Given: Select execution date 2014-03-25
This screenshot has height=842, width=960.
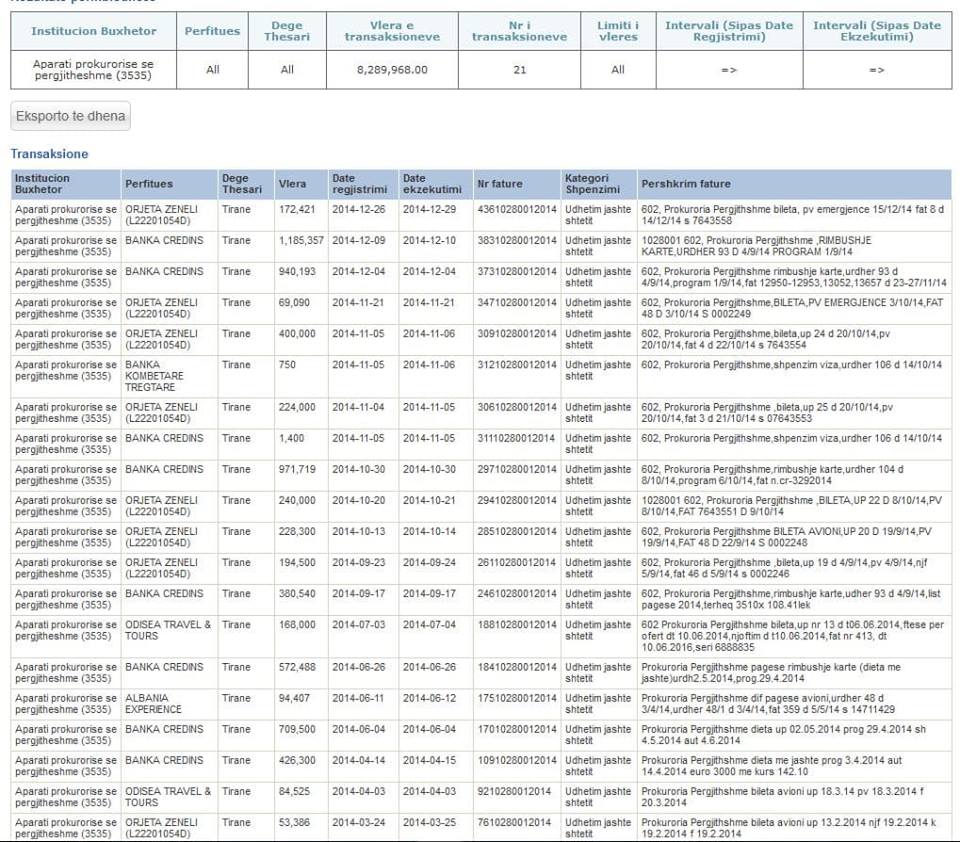Looking at the screenshot, I should click(429, 822).
